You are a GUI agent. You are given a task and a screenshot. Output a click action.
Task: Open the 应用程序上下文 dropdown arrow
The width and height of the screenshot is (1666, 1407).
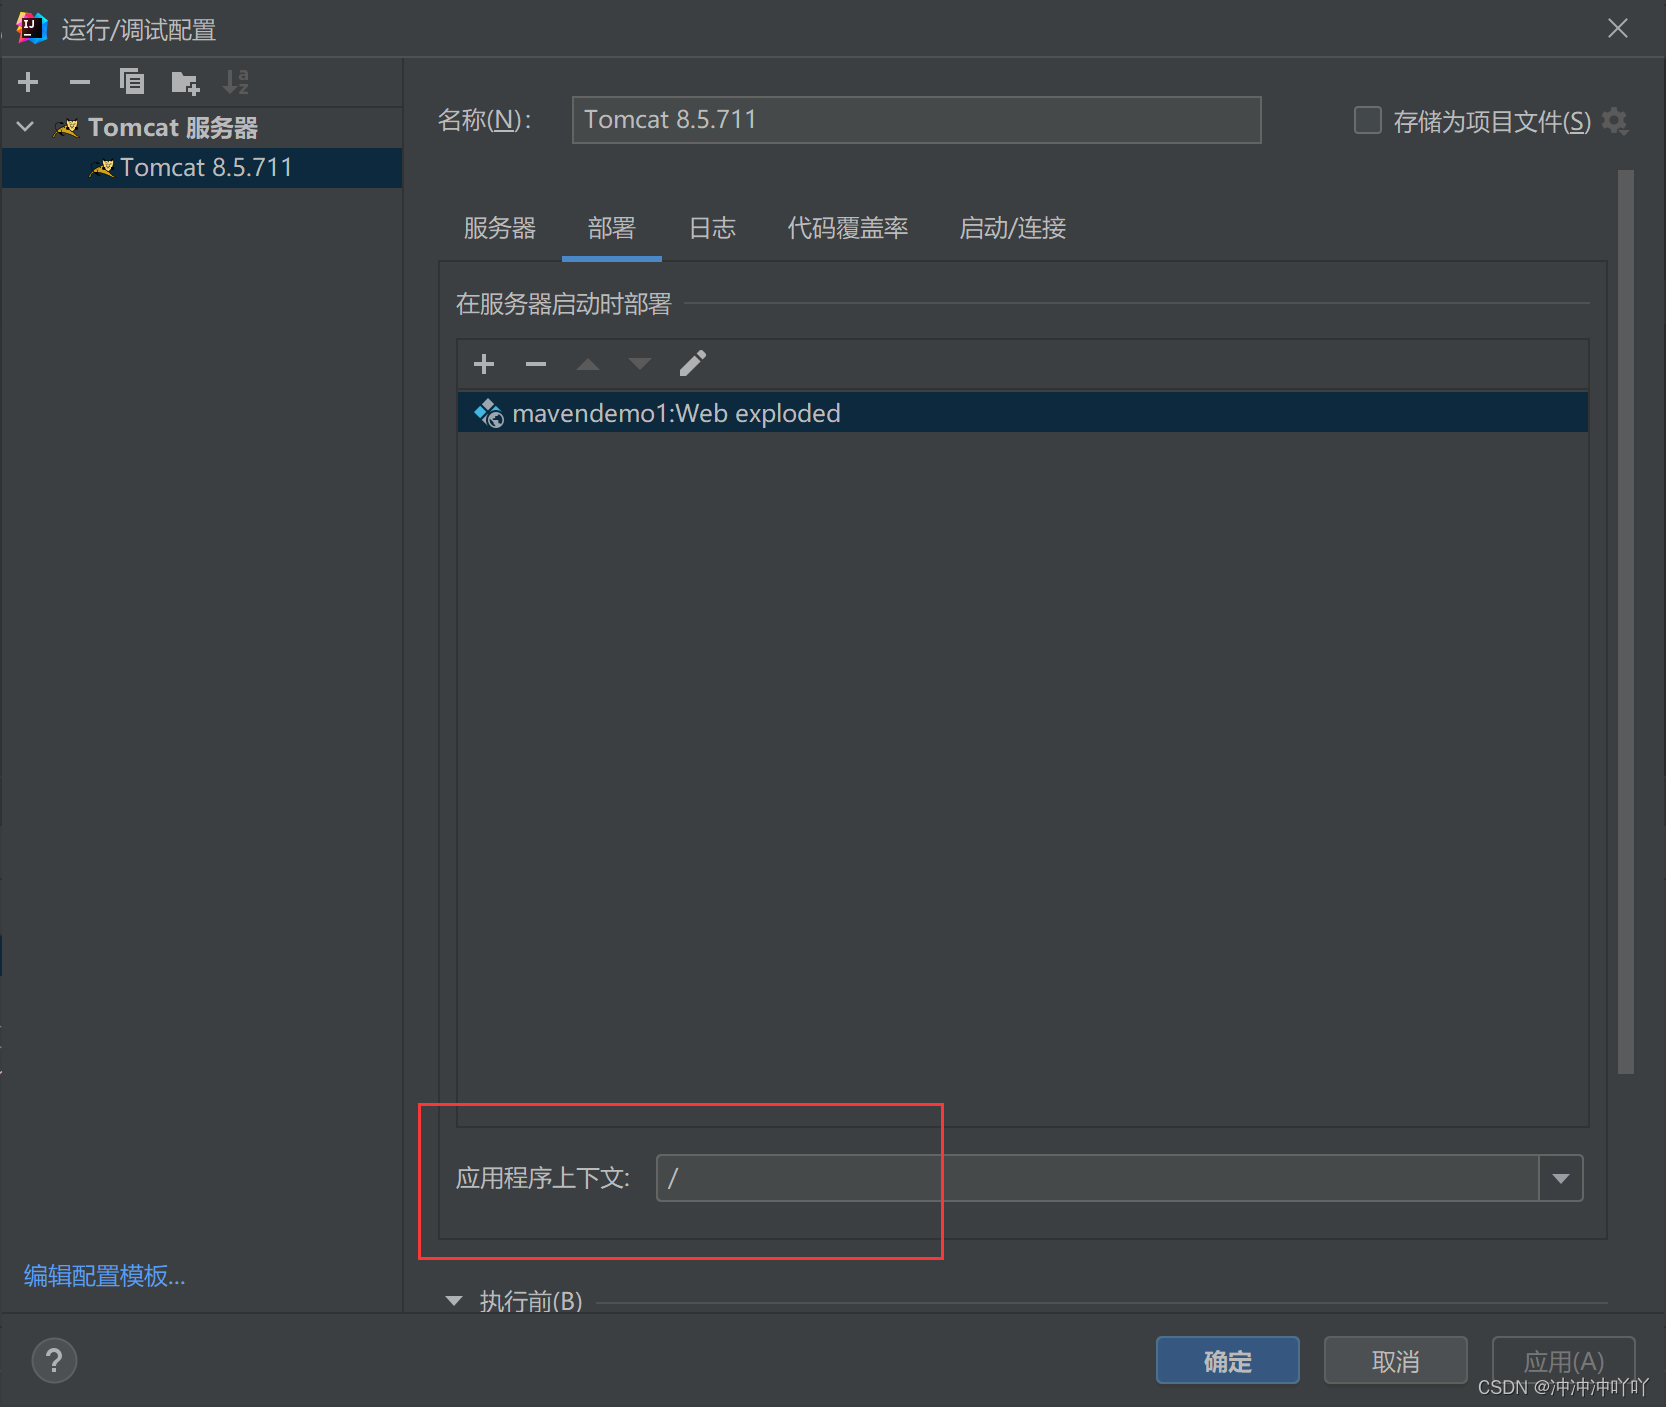pos(1560,1178)
